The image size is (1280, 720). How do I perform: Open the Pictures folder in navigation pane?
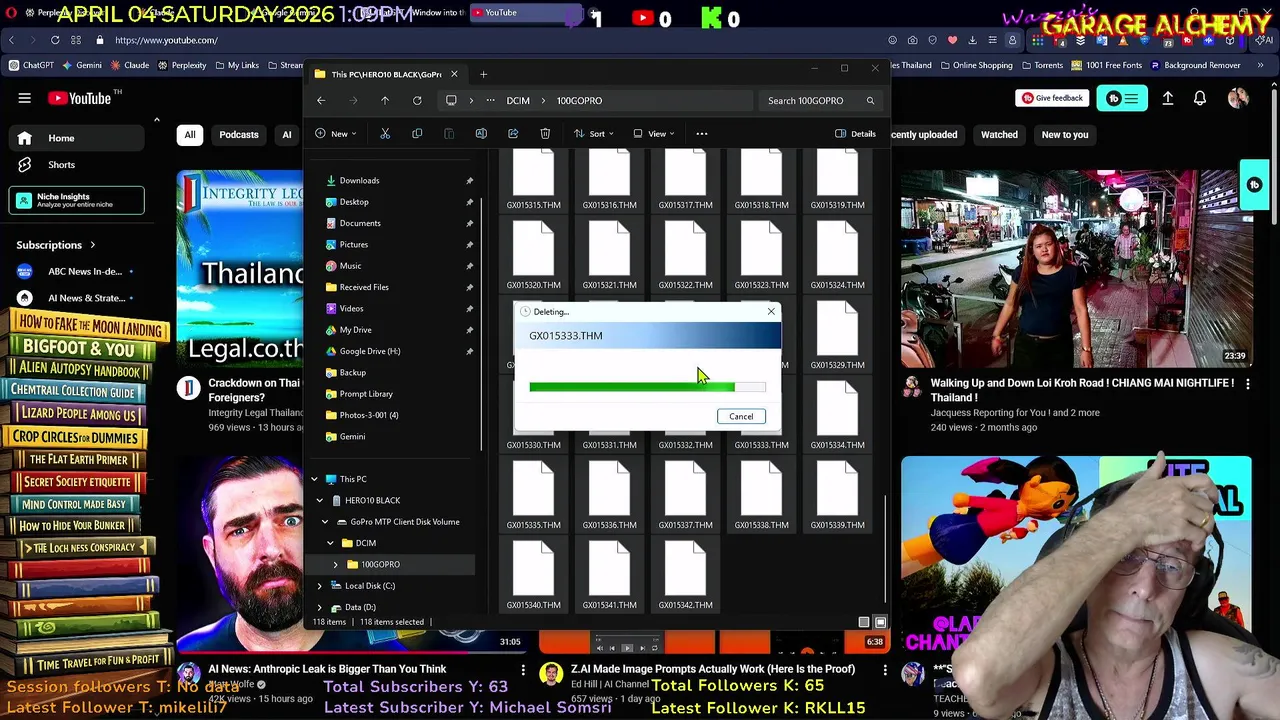(x=353, y=244)
